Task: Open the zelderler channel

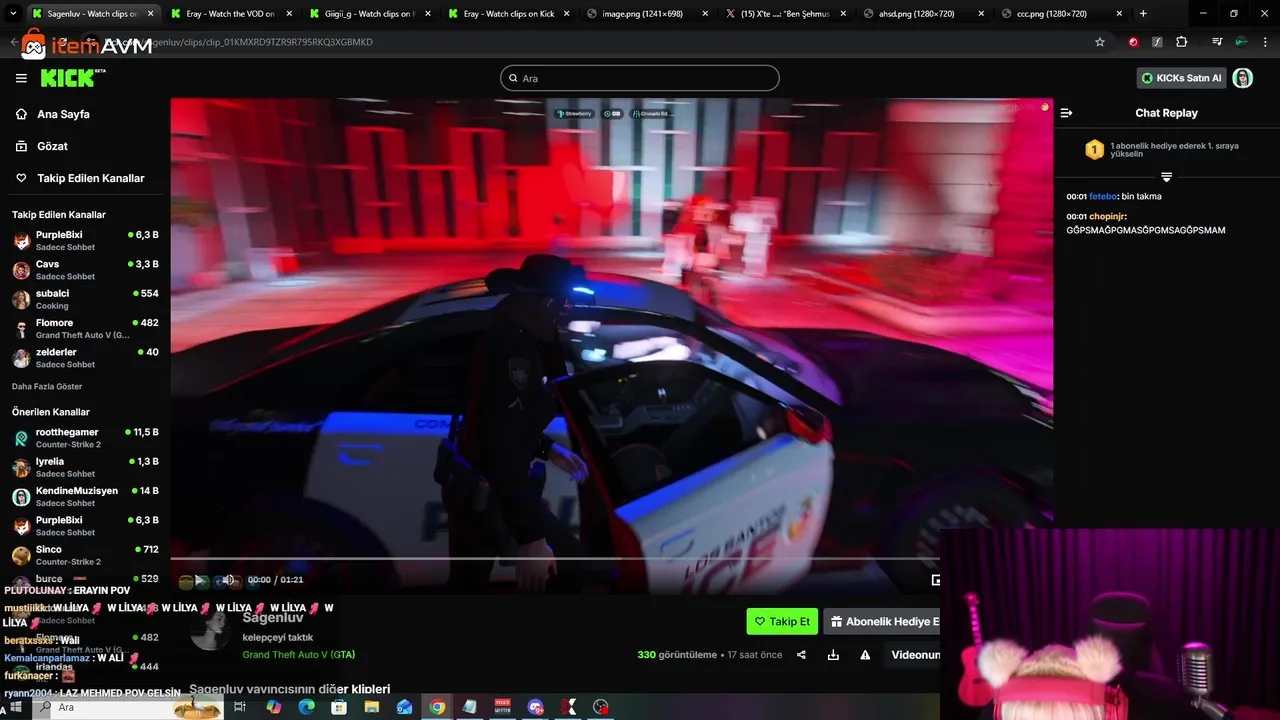Action: click(x=85, y=358)
